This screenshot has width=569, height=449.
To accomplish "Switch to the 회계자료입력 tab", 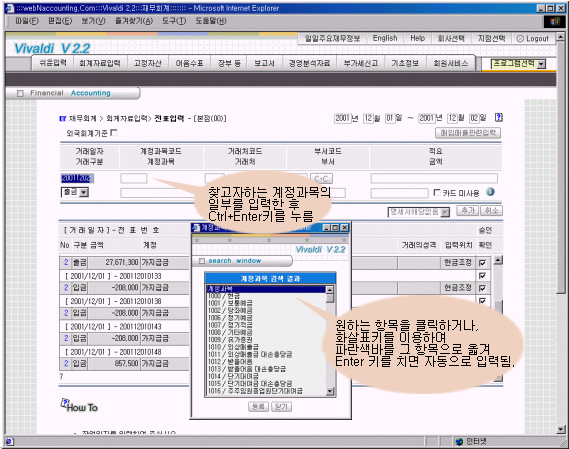I will pyautogui.click(x=100, y=63).
